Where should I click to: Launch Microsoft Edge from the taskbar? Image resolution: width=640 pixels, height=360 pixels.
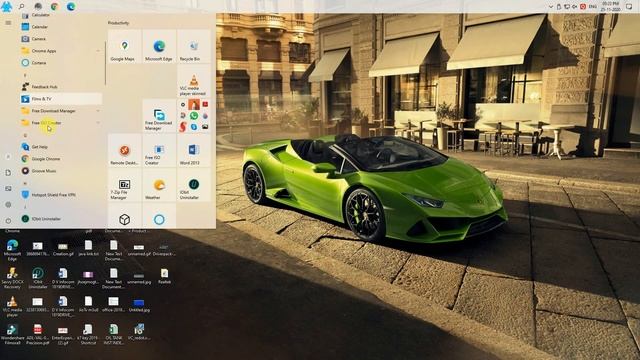(71, 7)
